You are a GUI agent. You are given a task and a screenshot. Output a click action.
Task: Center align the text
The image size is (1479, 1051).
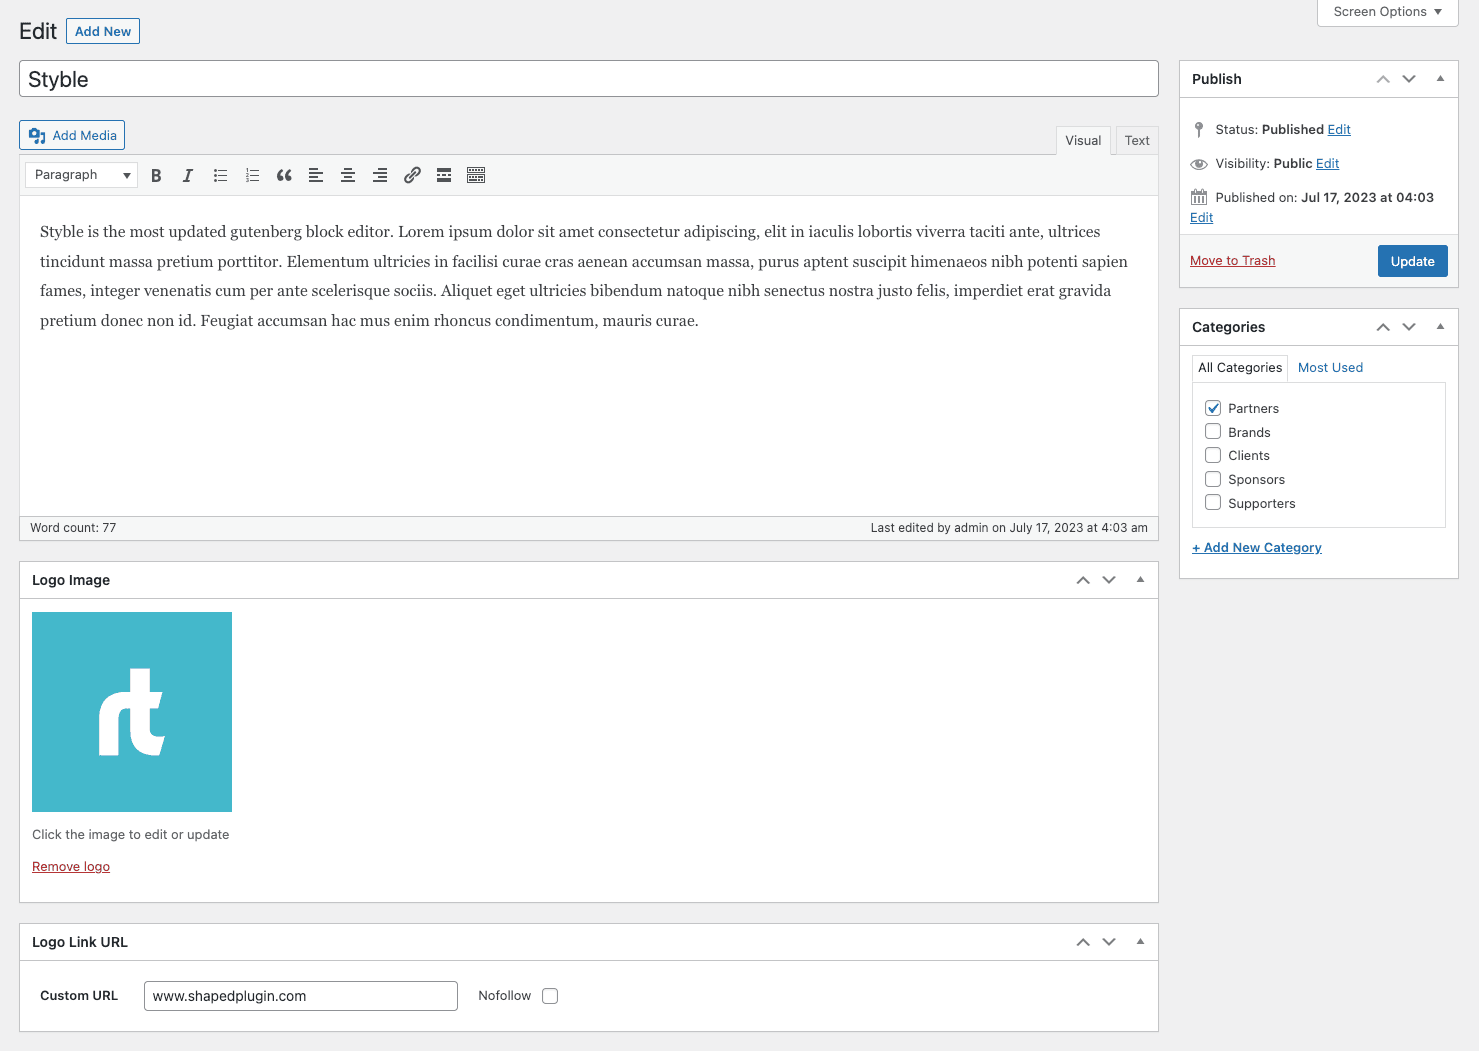[348, 175]
